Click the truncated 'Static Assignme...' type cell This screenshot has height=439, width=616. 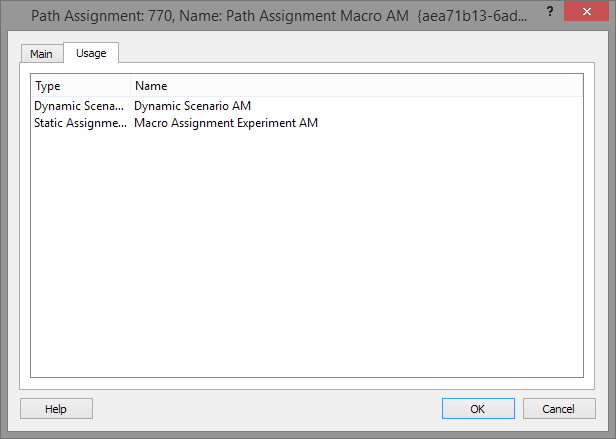tap(79, 123)
